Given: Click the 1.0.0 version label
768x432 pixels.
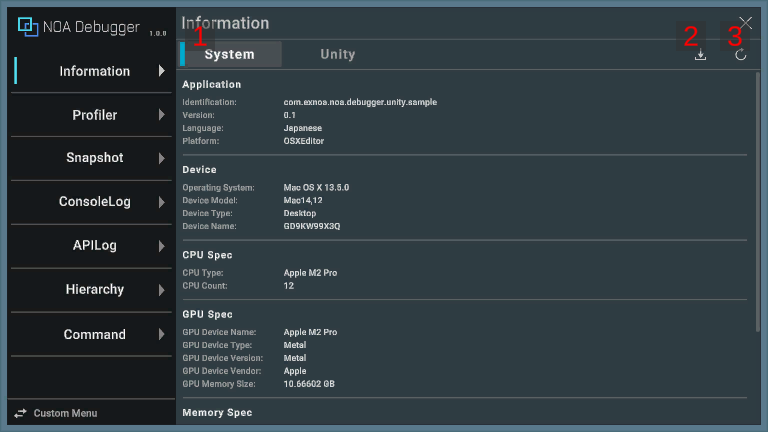Looking at the screenshot, I should [158, 33].
